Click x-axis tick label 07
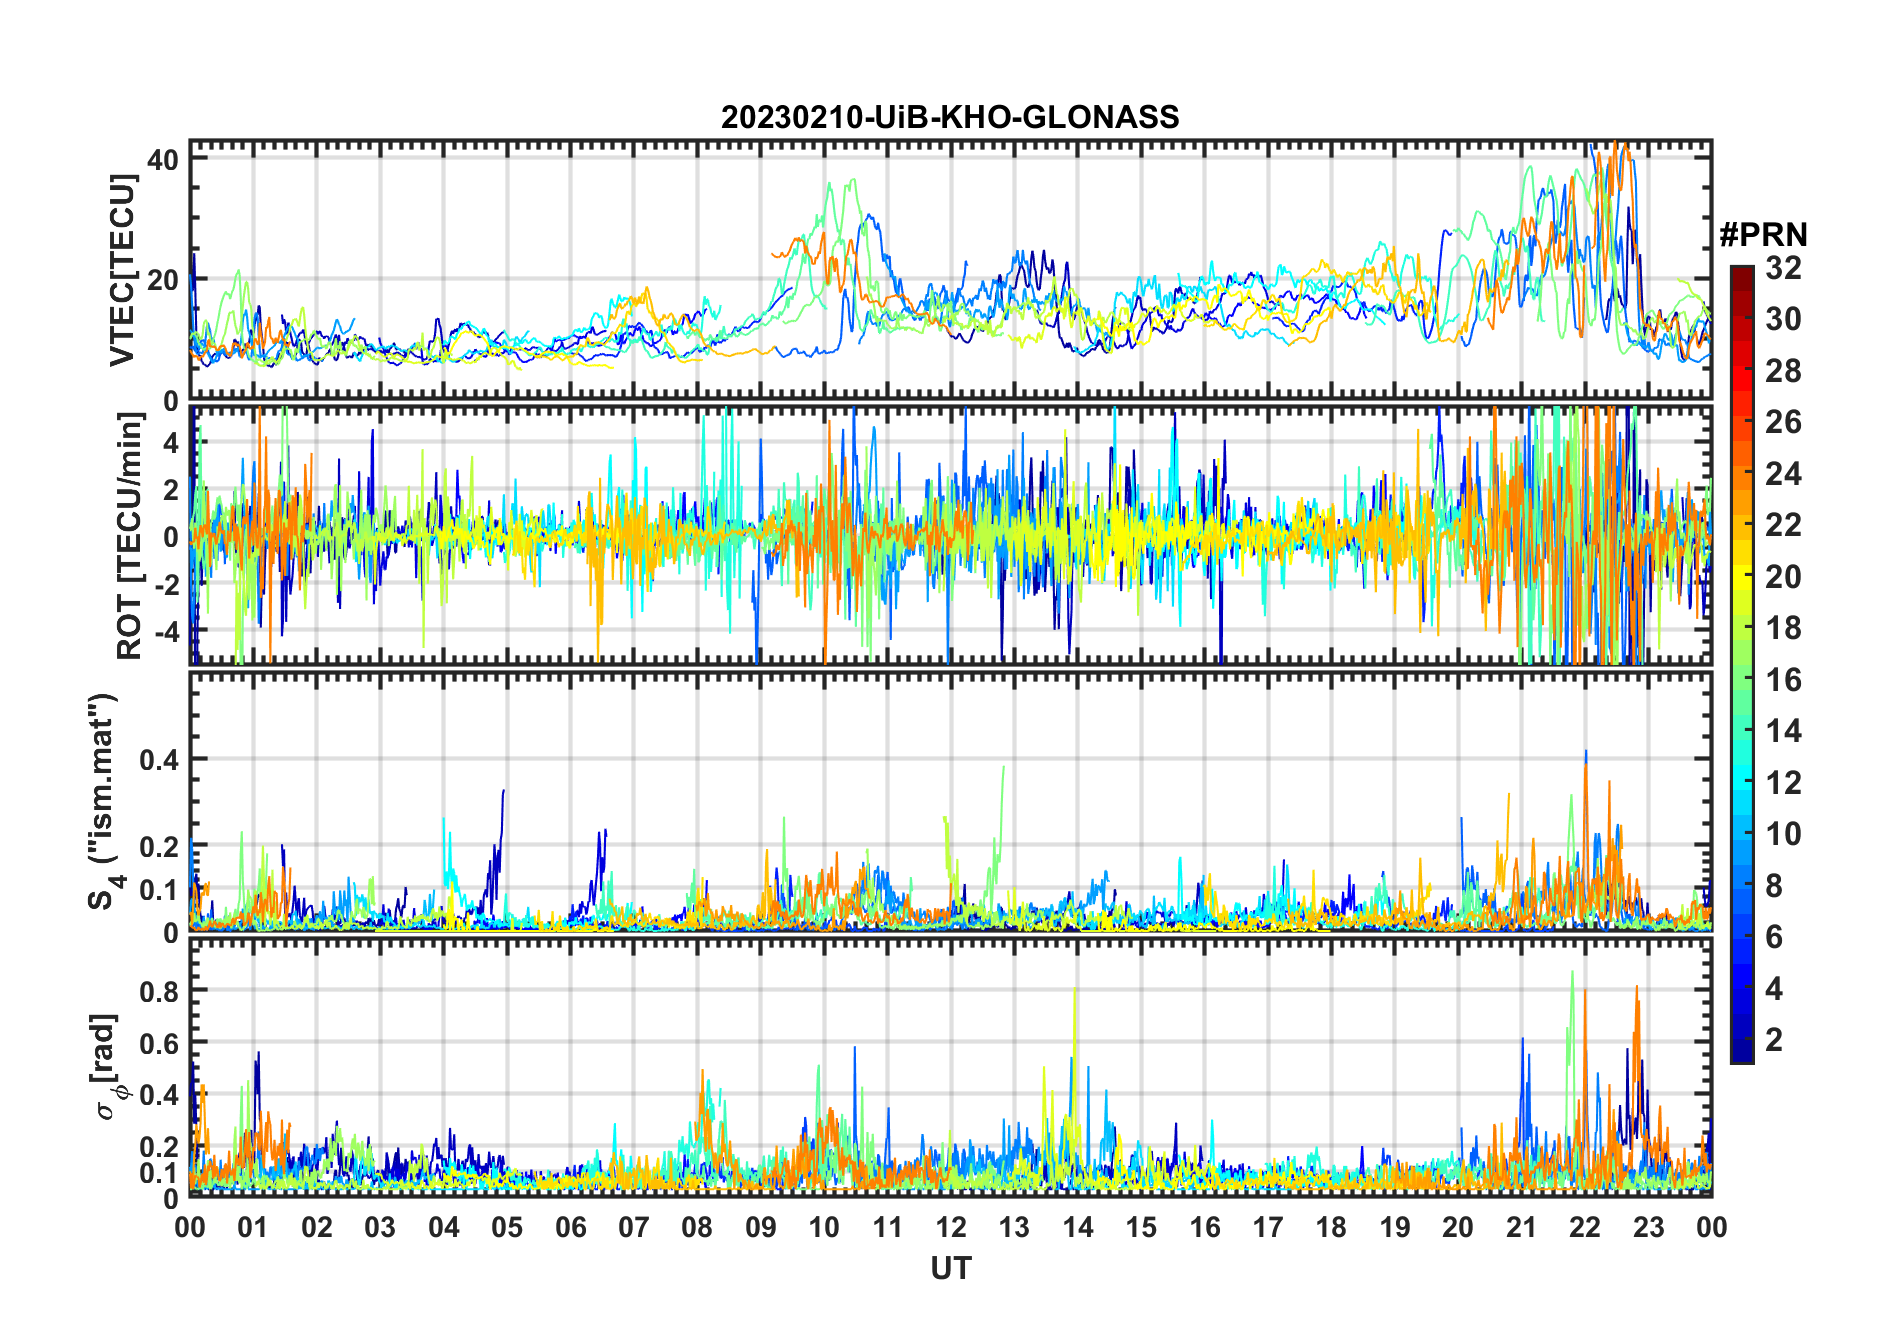The image size is (1902, 1330). [634, 1228]
